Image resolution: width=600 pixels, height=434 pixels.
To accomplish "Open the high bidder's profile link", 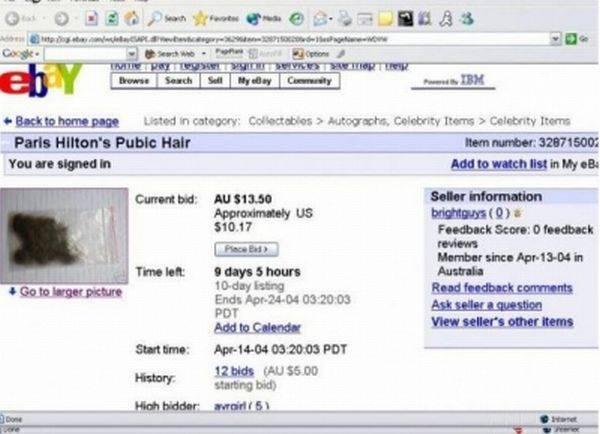I will click(x=230, y=405).
